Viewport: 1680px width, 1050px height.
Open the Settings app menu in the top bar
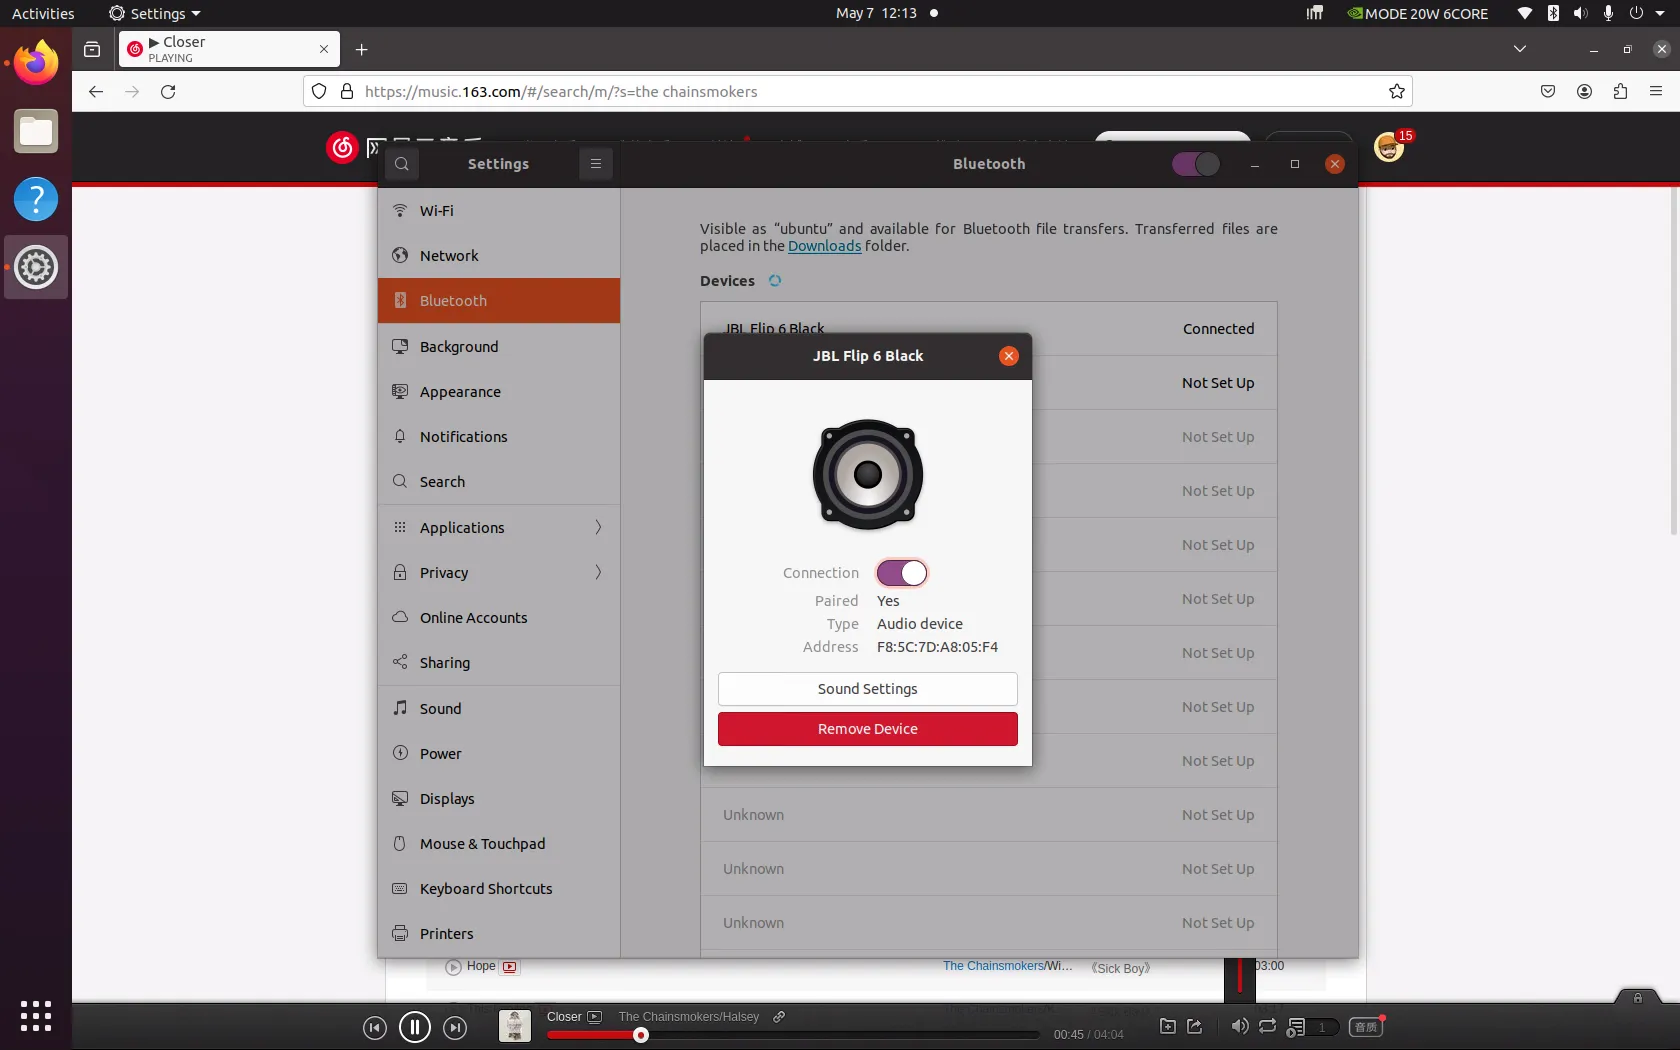pyautogui.click(x=154, y=13)
